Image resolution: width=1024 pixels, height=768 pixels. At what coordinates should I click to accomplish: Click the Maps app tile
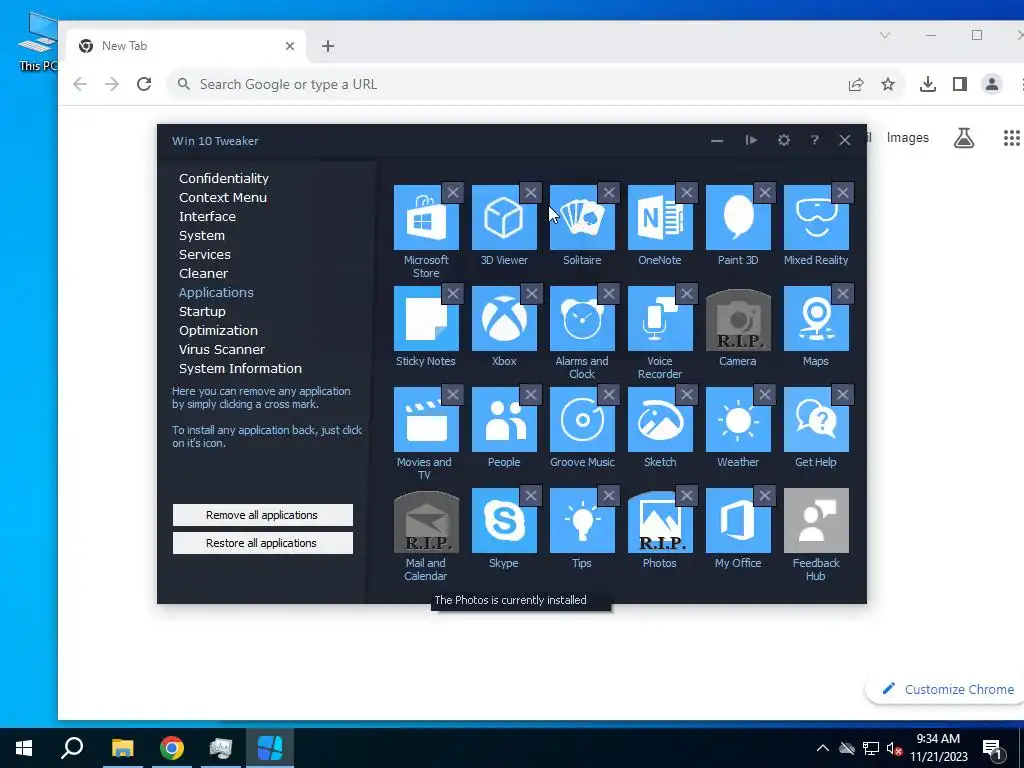[x=816, y=319]
